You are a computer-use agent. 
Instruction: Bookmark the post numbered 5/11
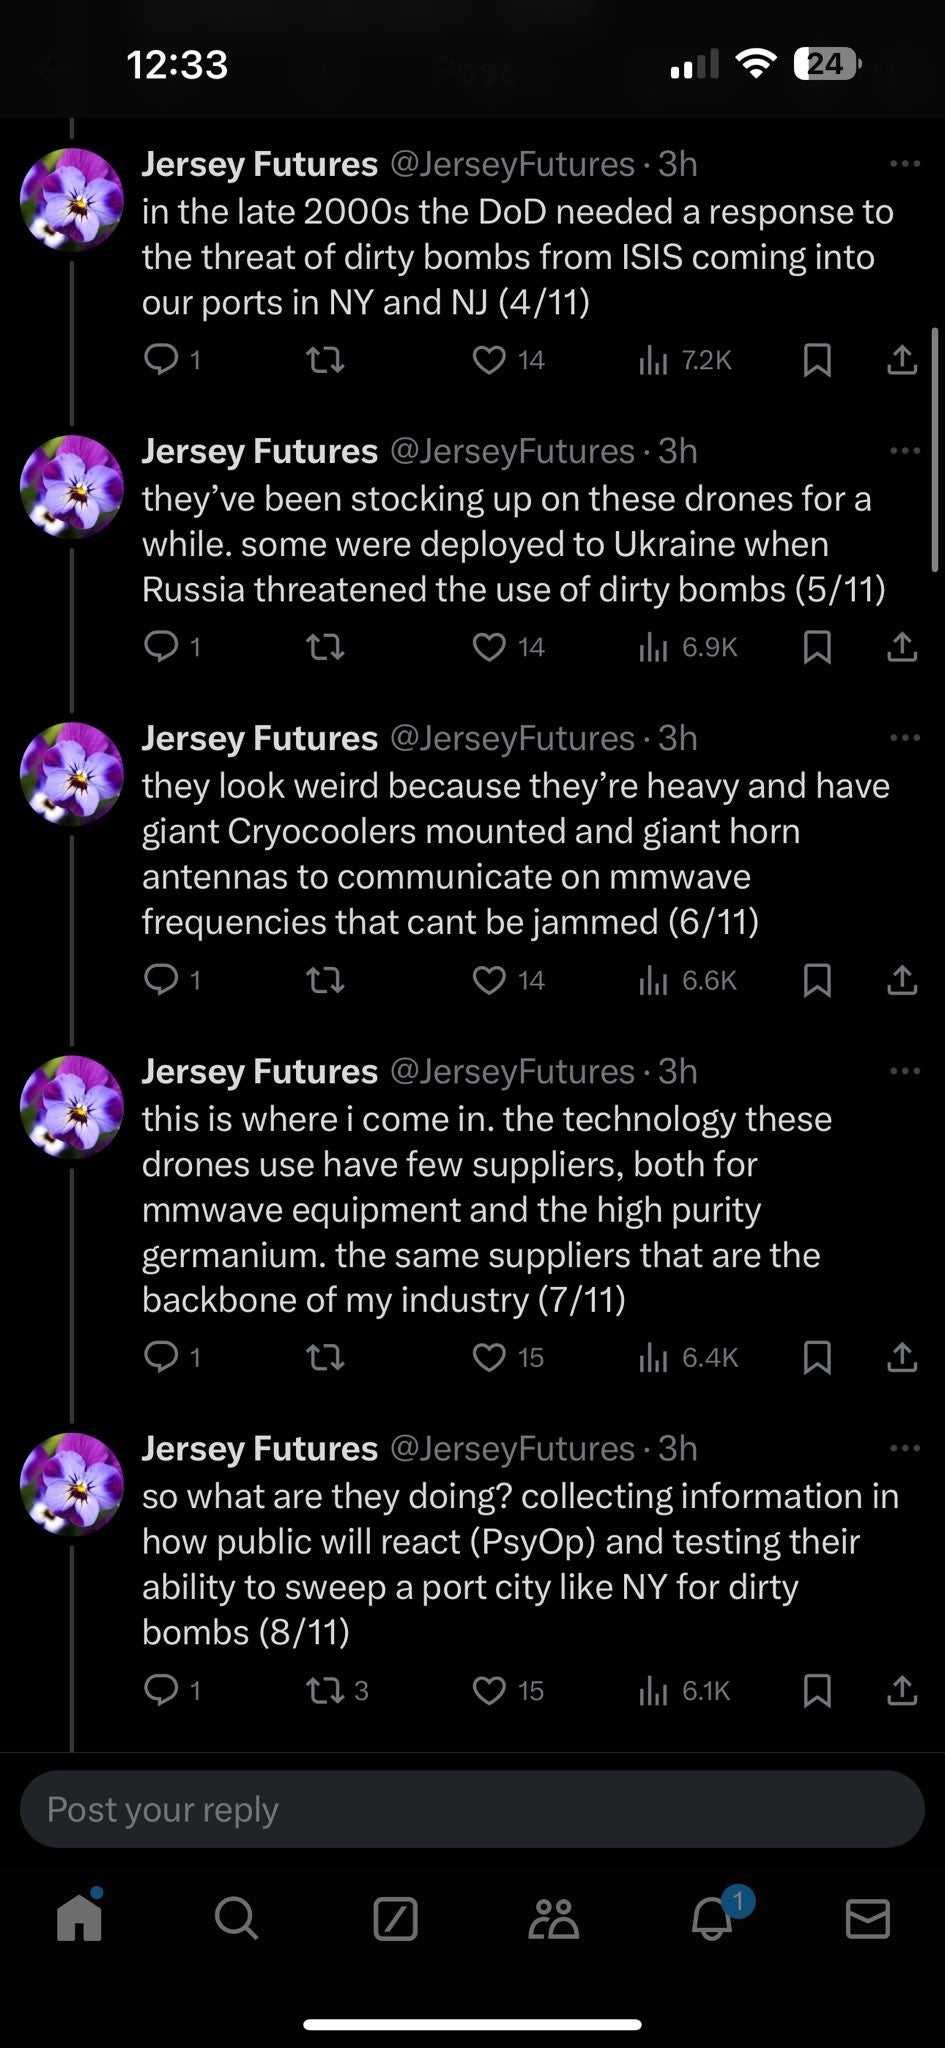pos(817,648)
